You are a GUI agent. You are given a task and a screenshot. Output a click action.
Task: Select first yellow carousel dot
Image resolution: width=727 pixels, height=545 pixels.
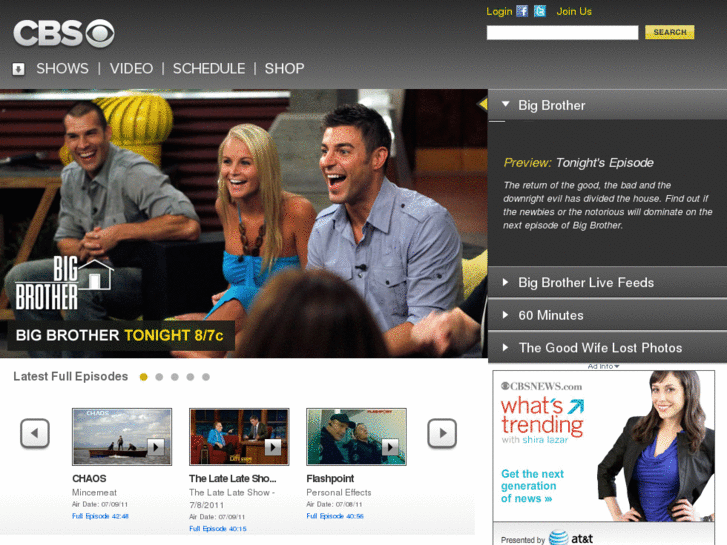tap(144, 377)
